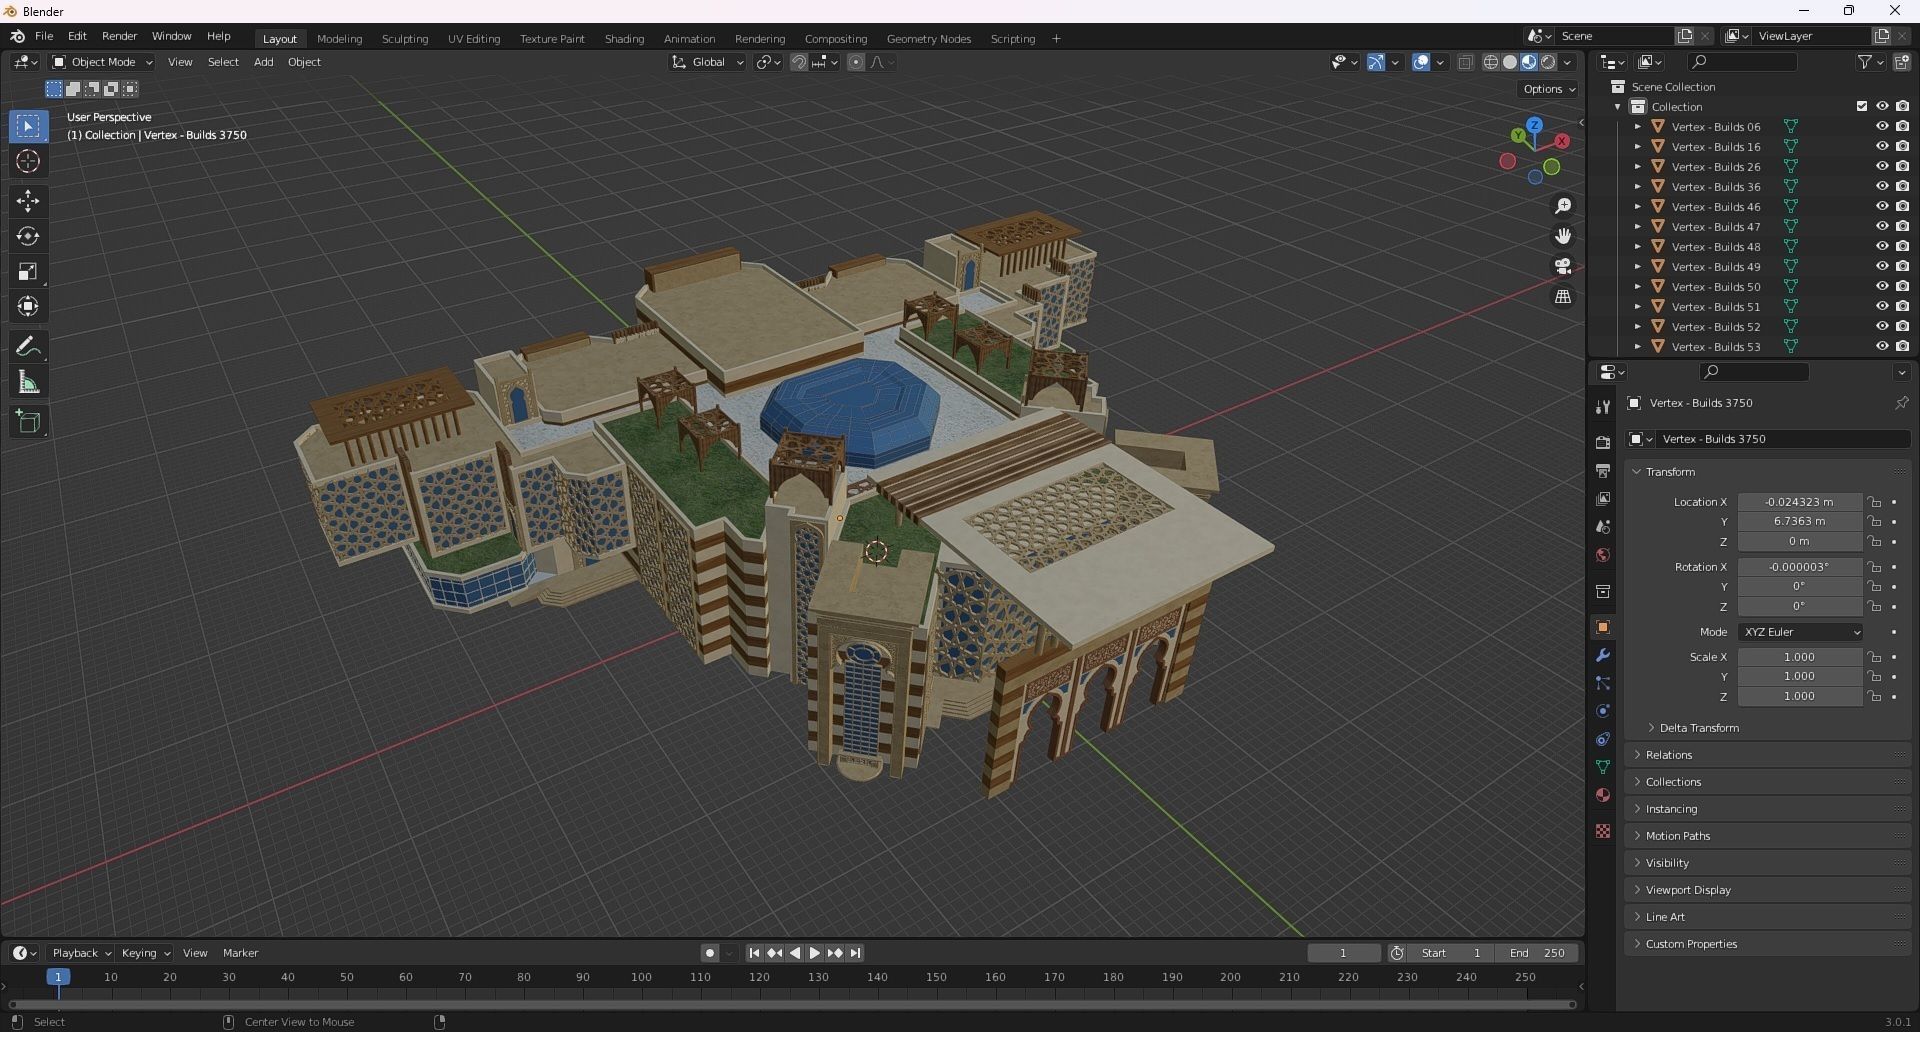Screen dimensions: 1920x1040
Task: Expand the Viewport Display panel
Action: [1688, 890]
